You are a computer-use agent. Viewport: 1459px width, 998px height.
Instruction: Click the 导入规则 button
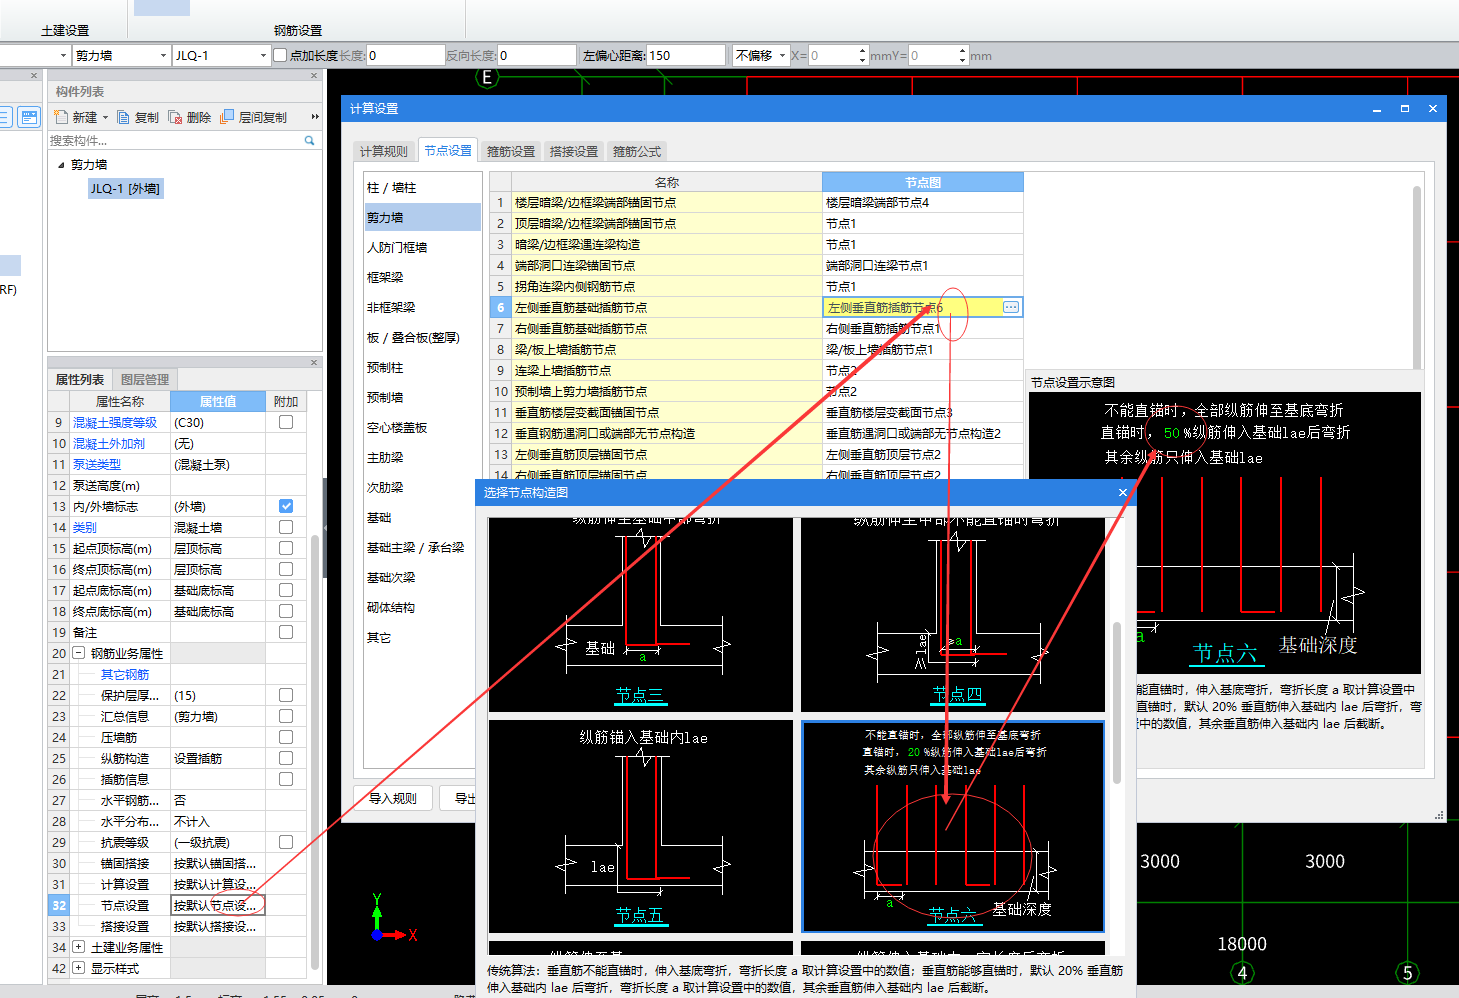[x=393, y=798]
